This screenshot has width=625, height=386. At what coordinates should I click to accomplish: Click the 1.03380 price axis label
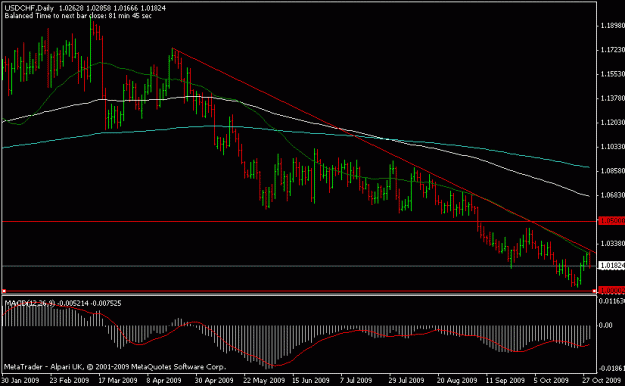[x=612, y=243]
